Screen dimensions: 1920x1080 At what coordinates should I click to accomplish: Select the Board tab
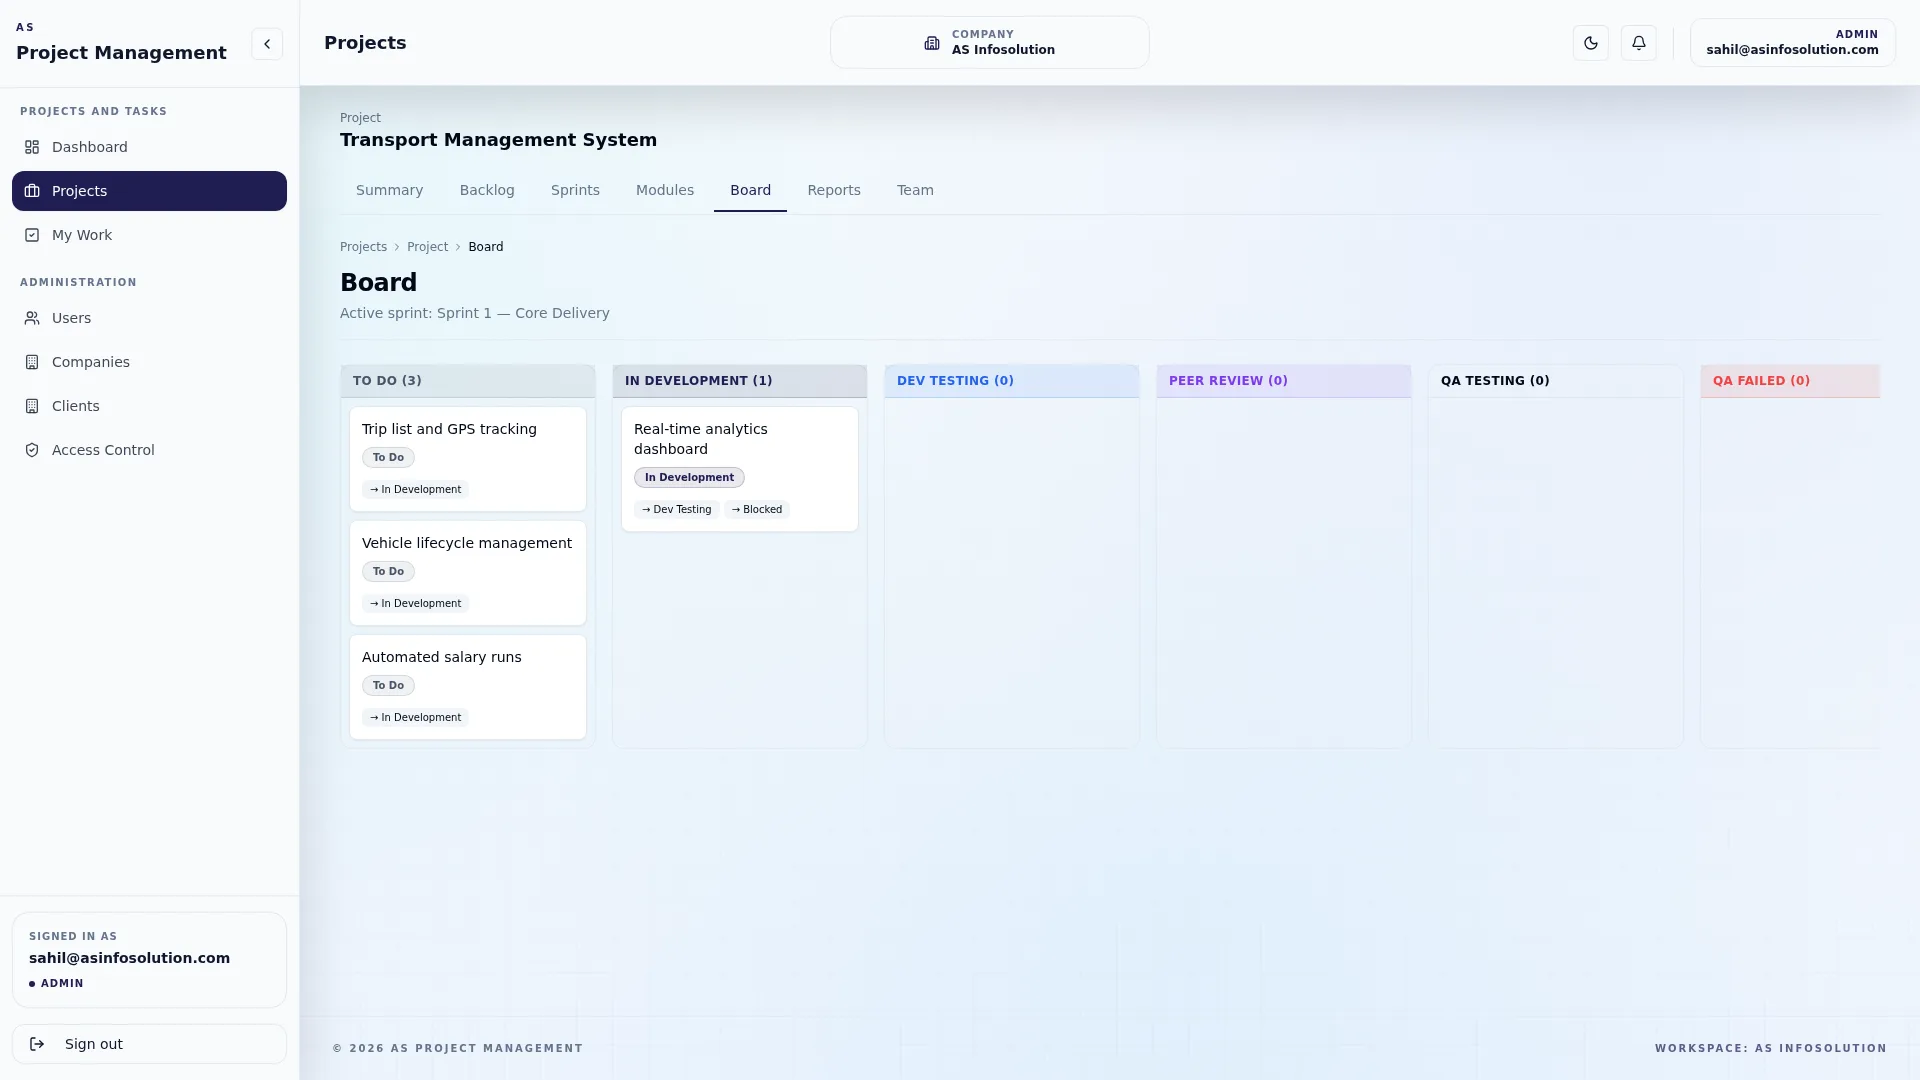(750, 190)
